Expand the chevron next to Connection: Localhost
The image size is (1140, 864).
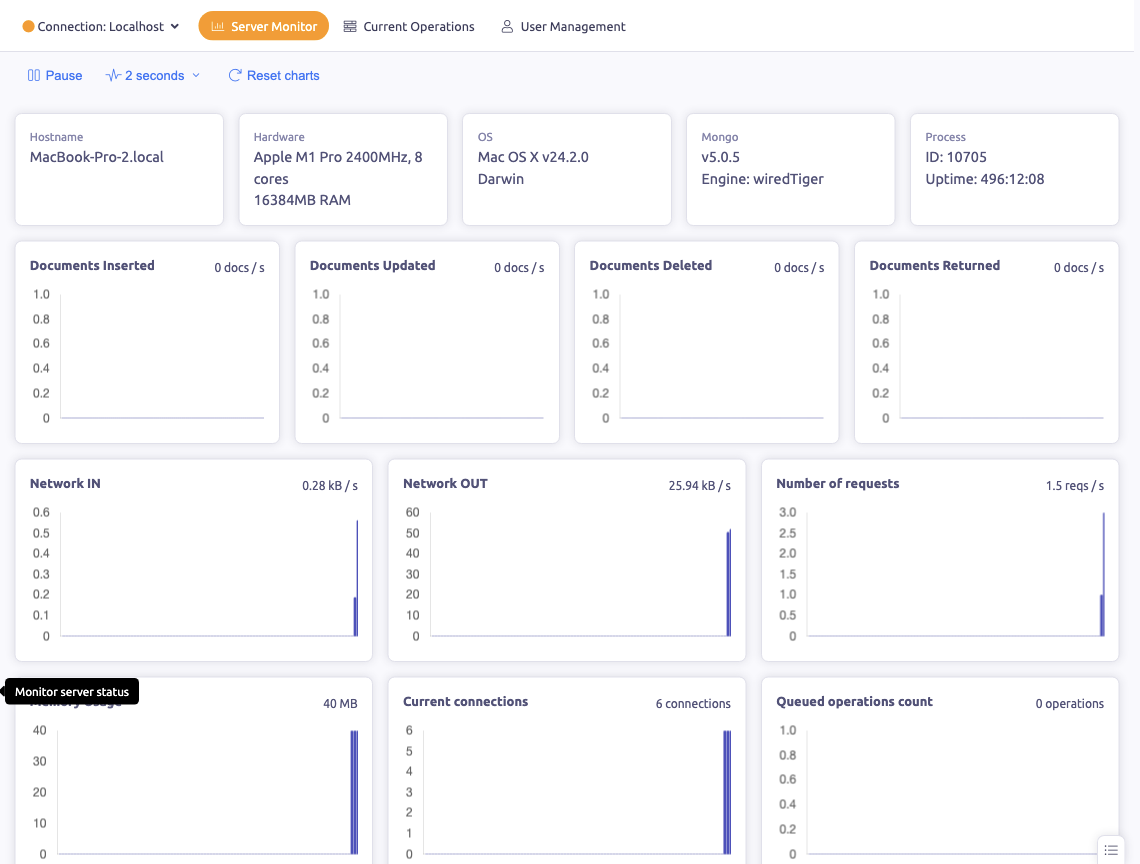click(176, 26)
